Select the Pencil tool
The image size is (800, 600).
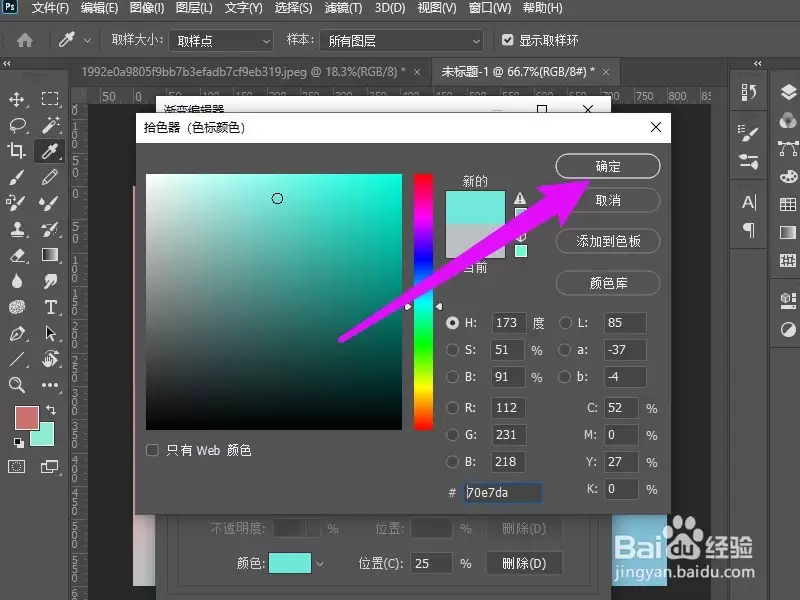tap(49, 177)
